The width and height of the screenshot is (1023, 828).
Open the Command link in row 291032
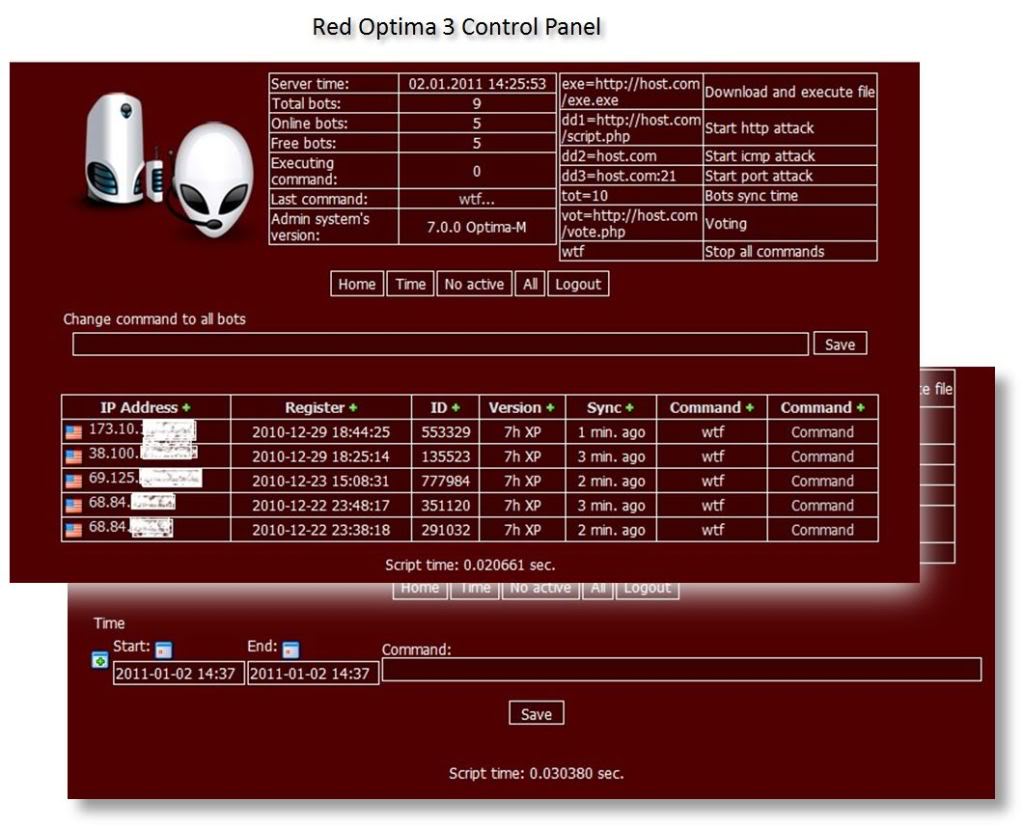click(x=822, y=530)
